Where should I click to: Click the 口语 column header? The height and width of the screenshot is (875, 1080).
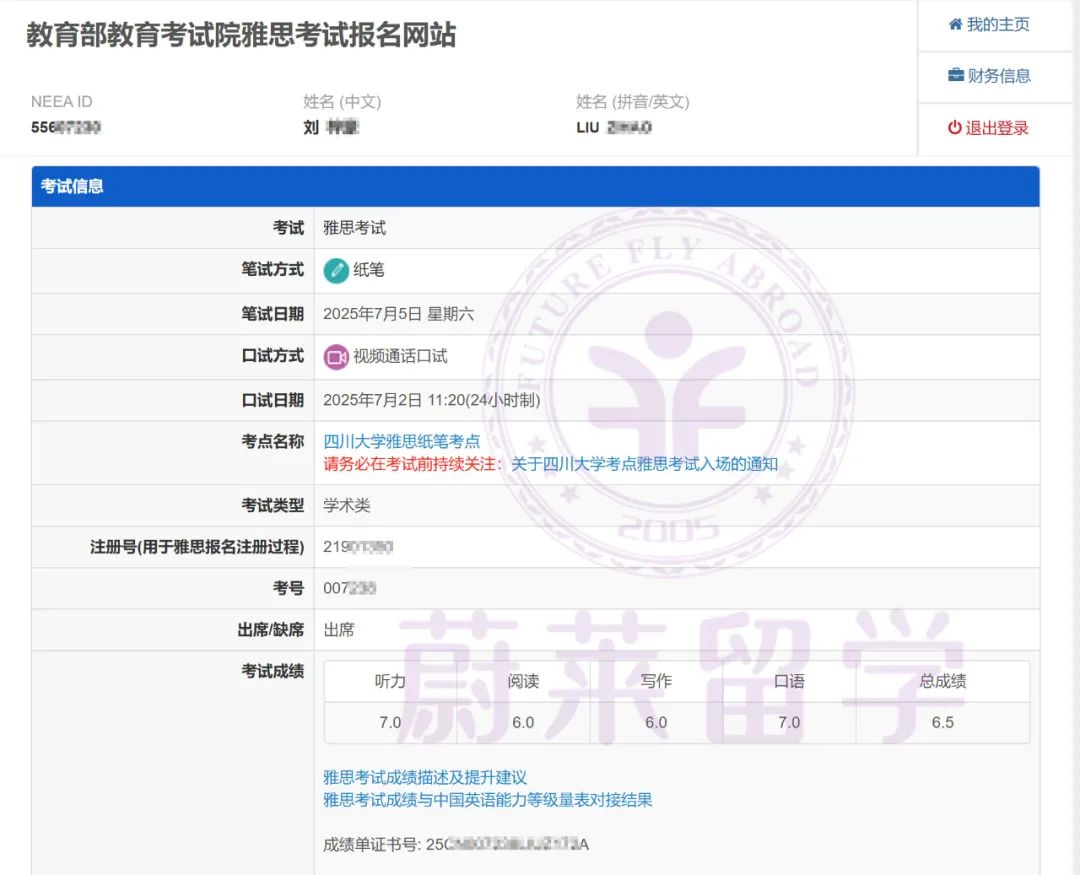point(789,681)
